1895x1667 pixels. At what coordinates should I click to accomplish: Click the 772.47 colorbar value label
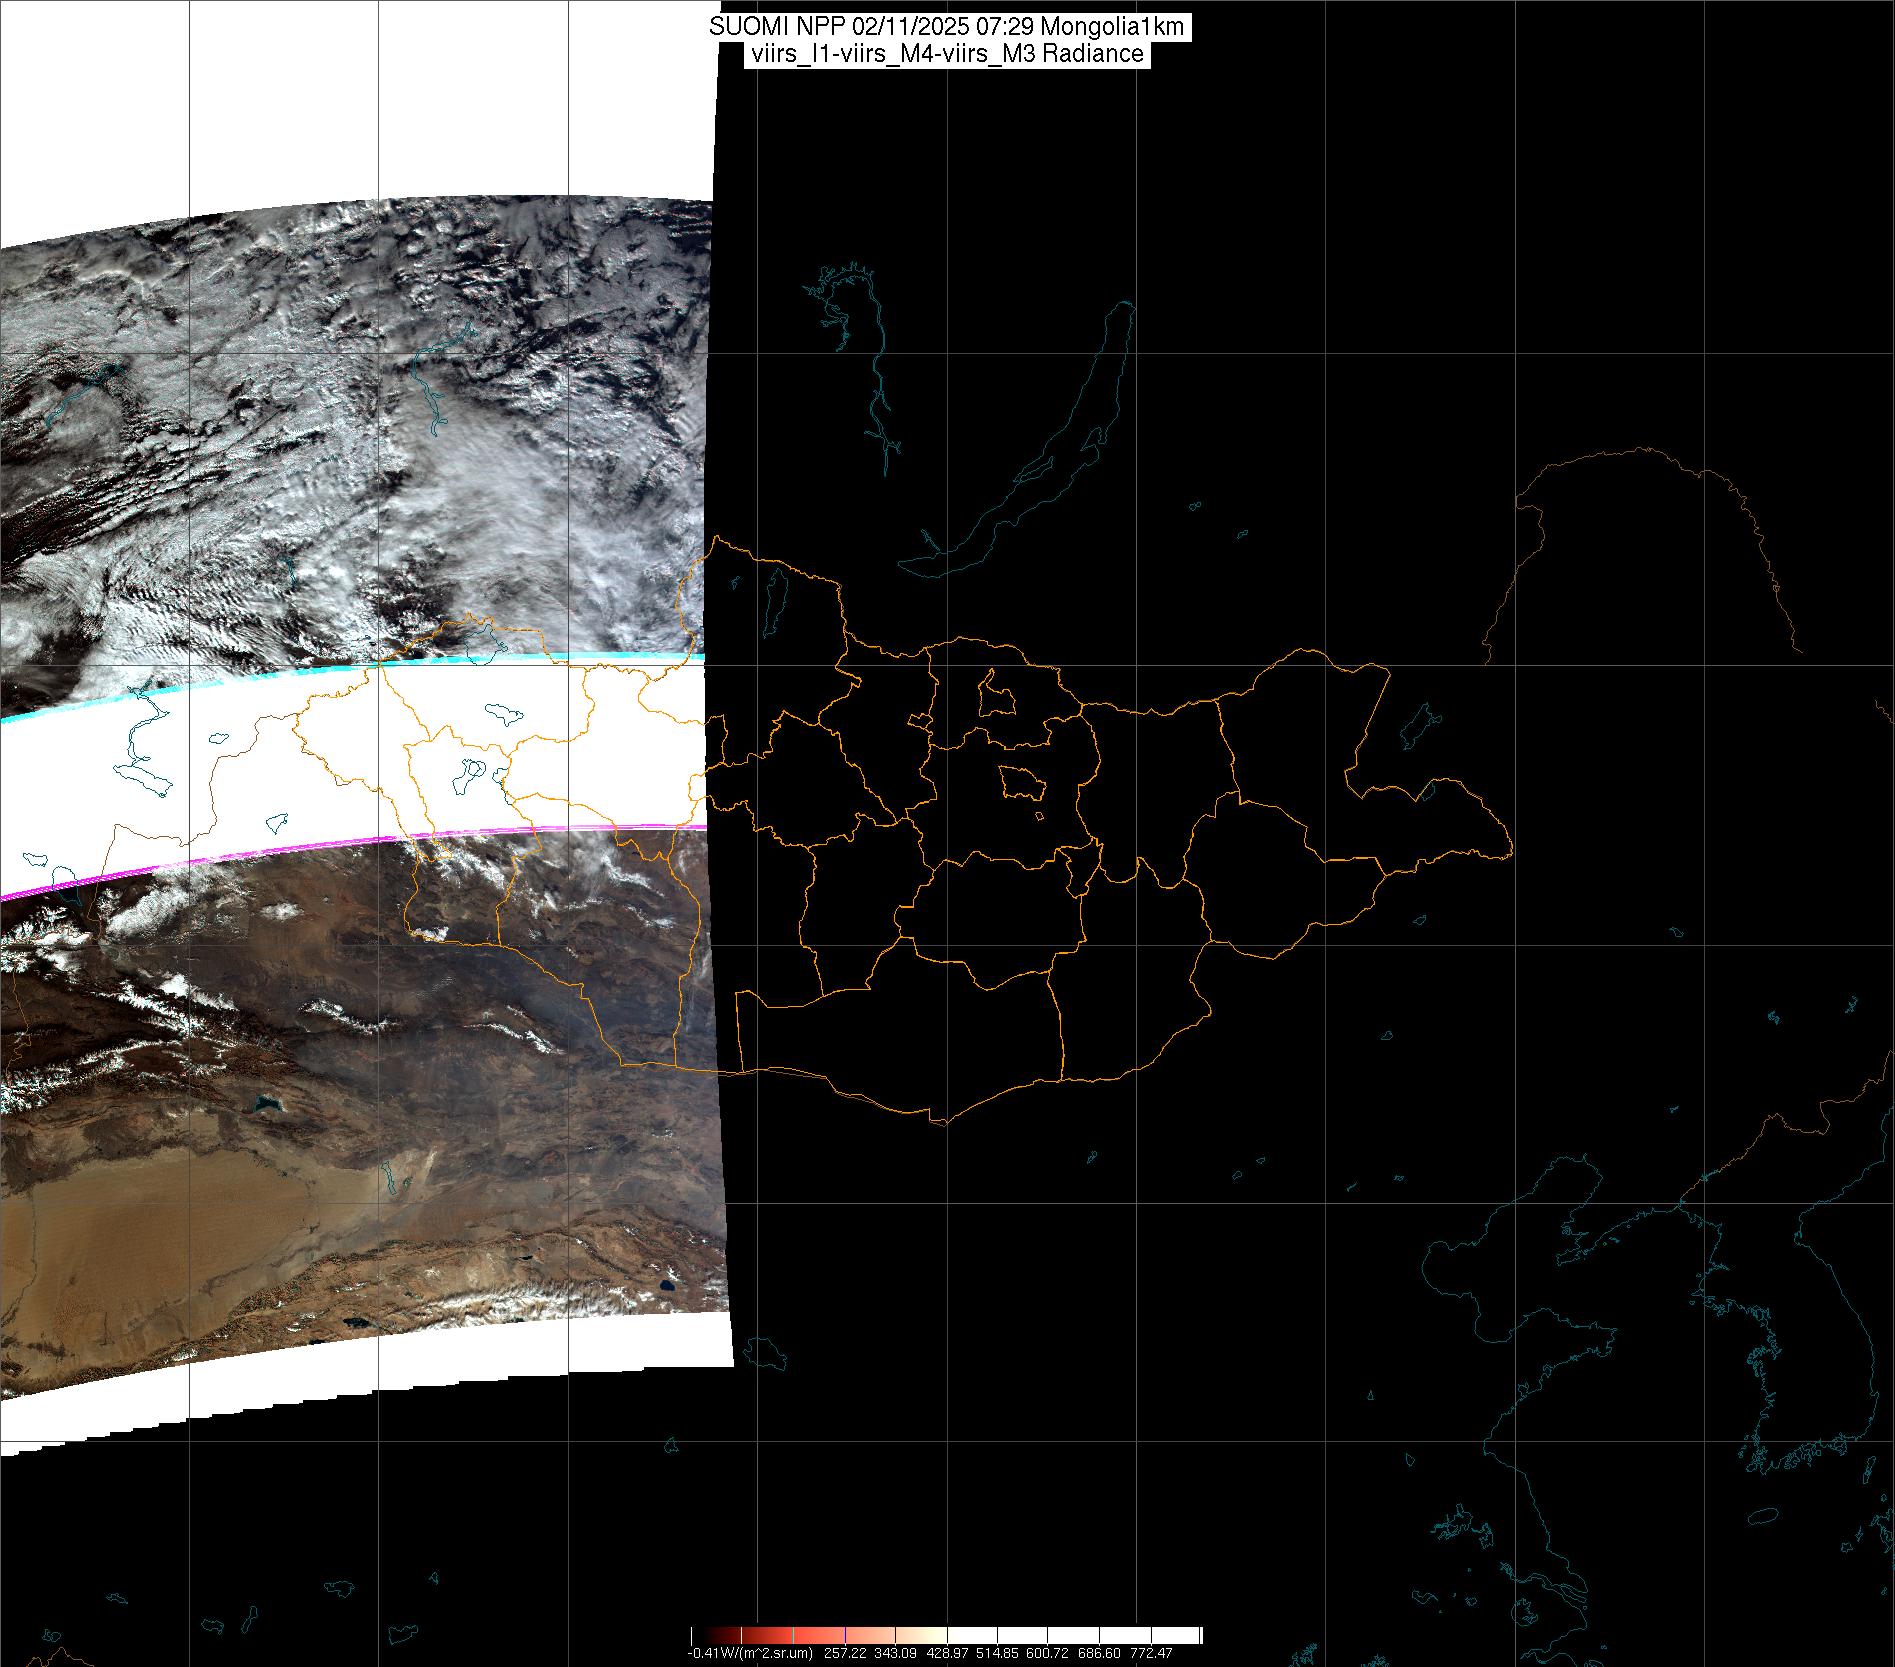tap(1151, 1654)
